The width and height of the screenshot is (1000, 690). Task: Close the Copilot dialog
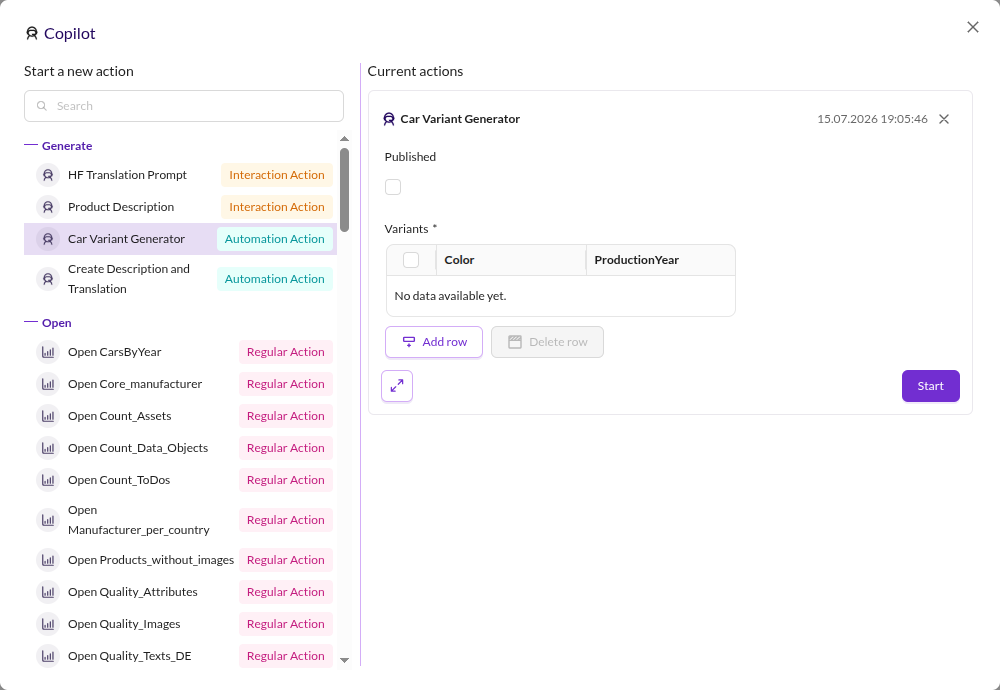(973, 27)
